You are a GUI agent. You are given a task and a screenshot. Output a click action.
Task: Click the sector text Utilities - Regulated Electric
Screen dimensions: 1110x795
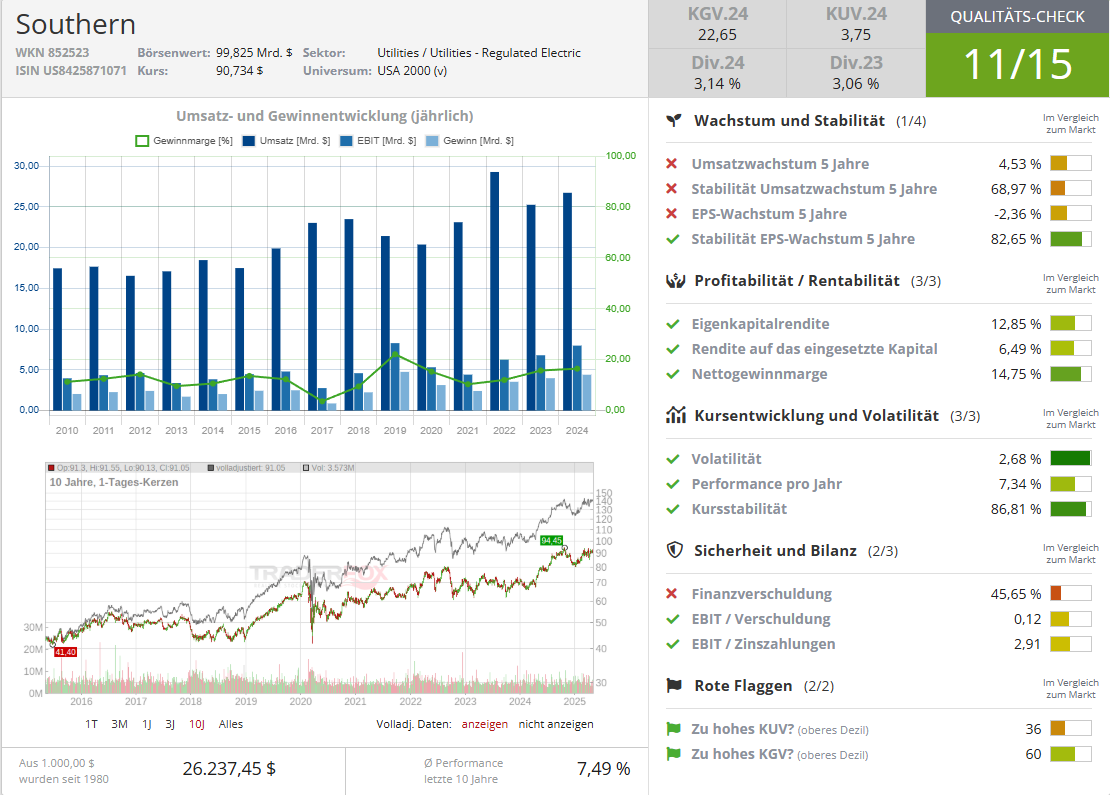(505, 52)
